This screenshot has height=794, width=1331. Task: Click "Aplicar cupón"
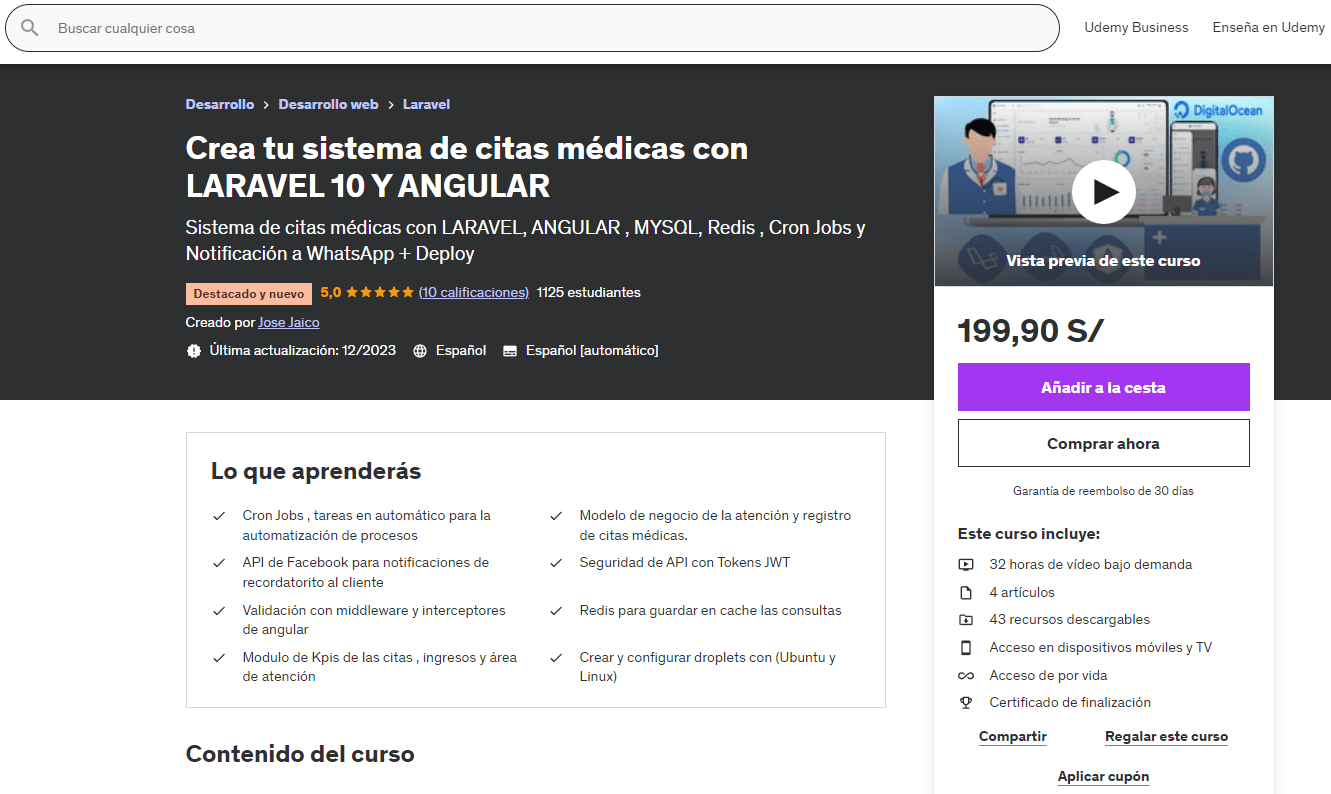[x=1103, y=775]
